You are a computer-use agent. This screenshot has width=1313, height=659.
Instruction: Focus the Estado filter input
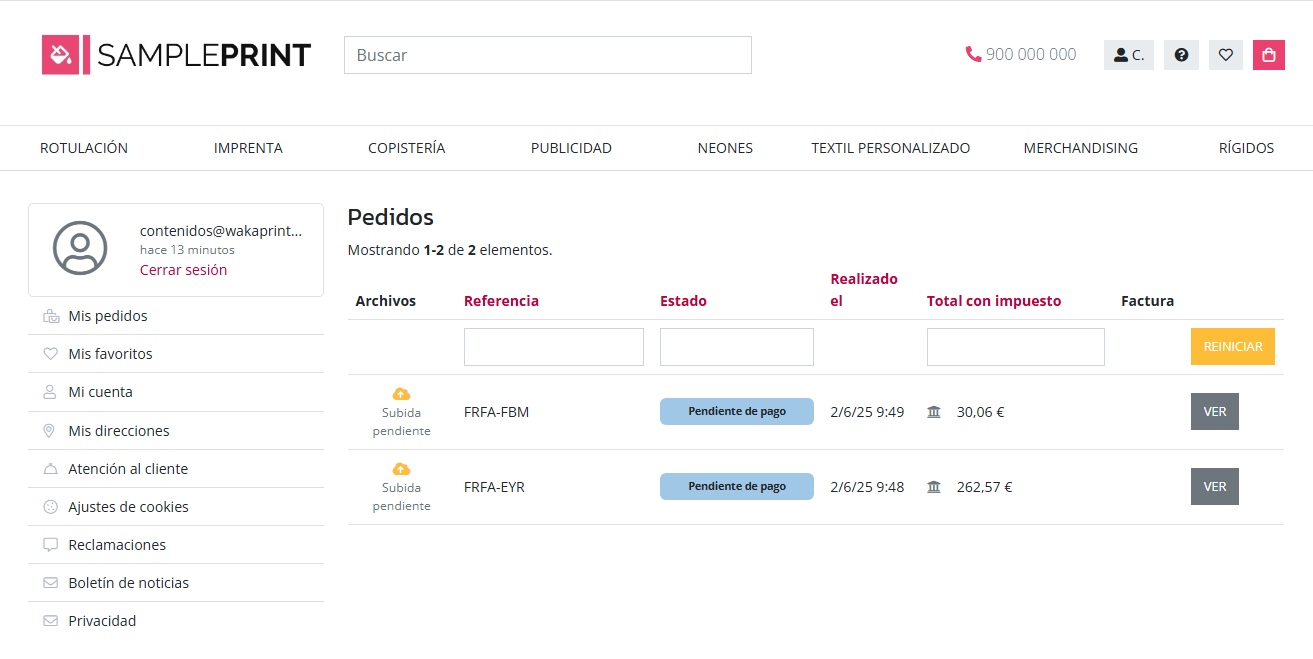pos(736,347)
